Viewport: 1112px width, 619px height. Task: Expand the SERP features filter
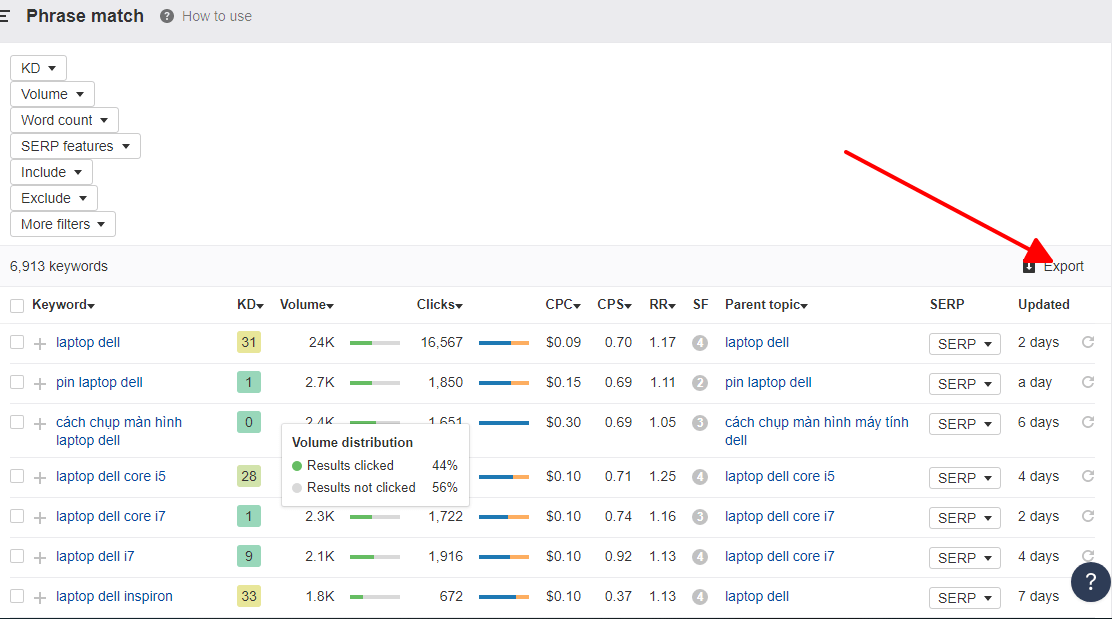coord(75,146)
